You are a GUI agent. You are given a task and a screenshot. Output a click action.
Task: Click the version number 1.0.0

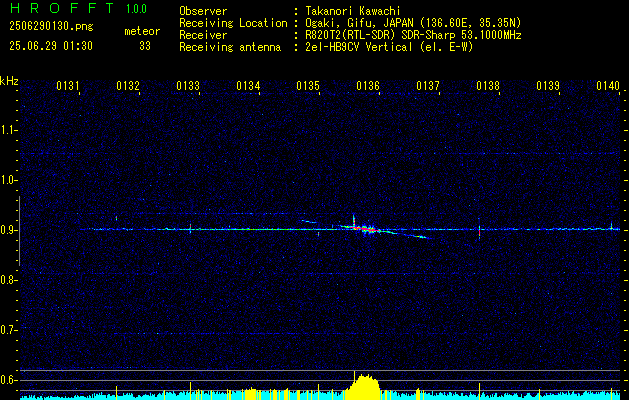[x=136, y=8]
